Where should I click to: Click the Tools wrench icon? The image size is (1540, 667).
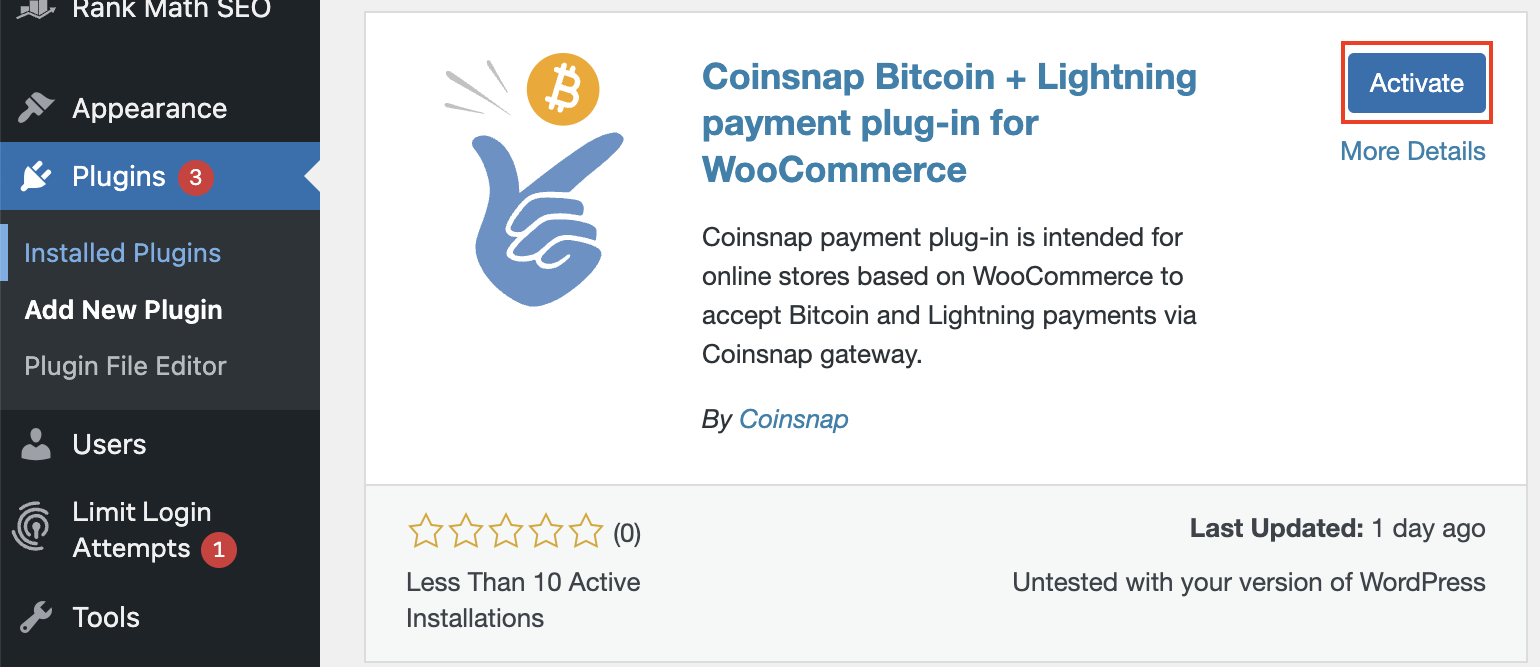(x=36, y=617)
